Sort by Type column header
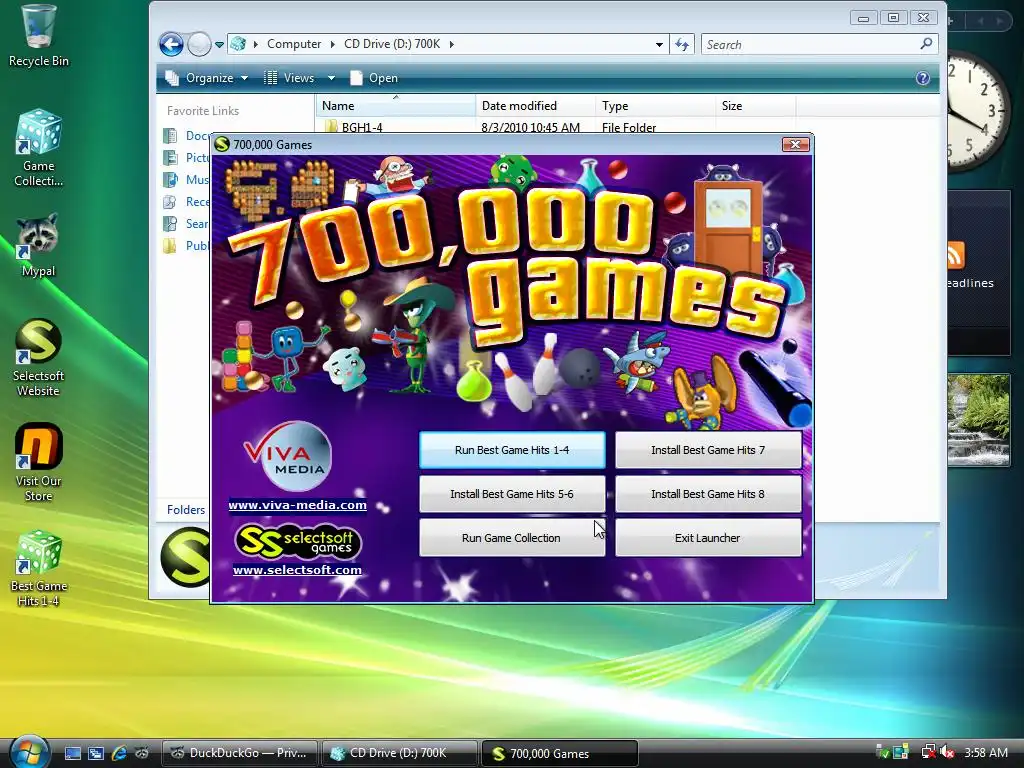 click(655, 106)
